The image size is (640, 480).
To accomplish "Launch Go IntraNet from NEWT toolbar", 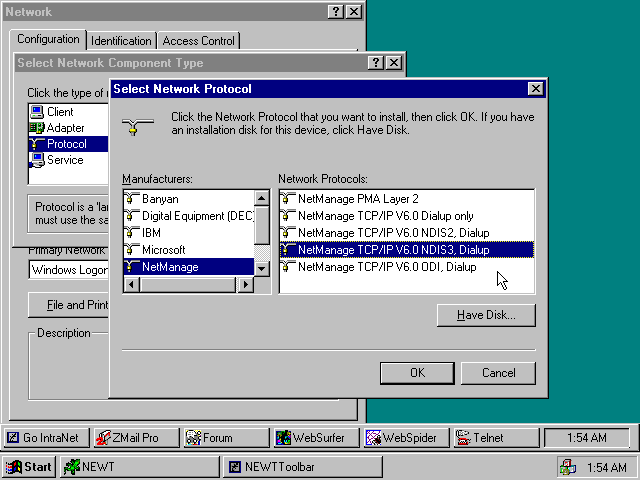I will click(x=47, y=438).
